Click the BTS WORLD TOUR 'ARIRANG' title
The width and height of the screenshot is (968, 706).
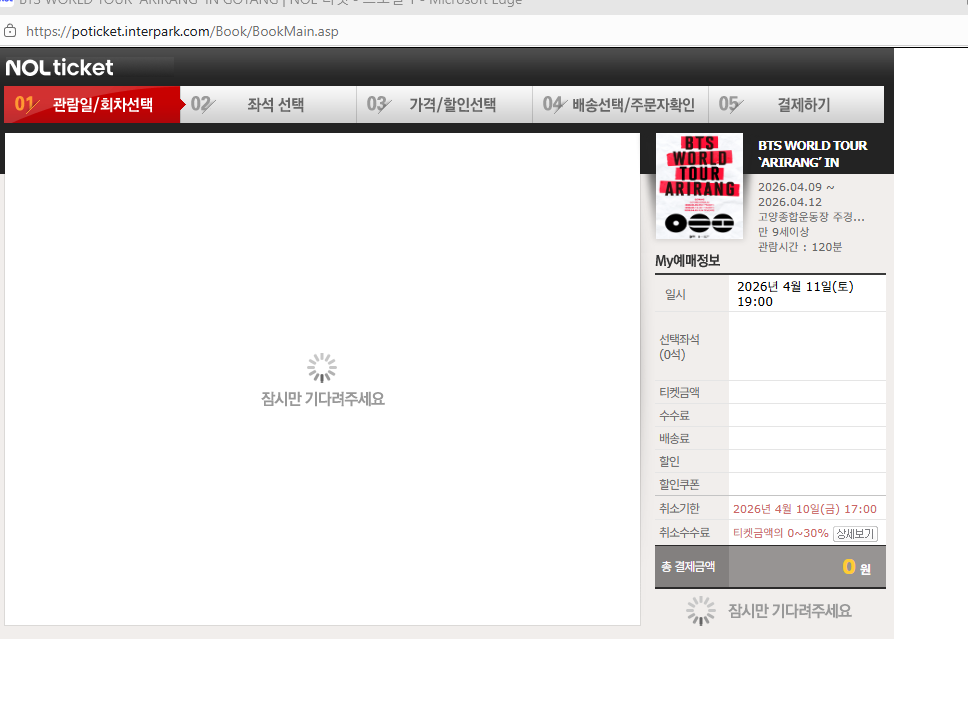click(x=812, y=154)
